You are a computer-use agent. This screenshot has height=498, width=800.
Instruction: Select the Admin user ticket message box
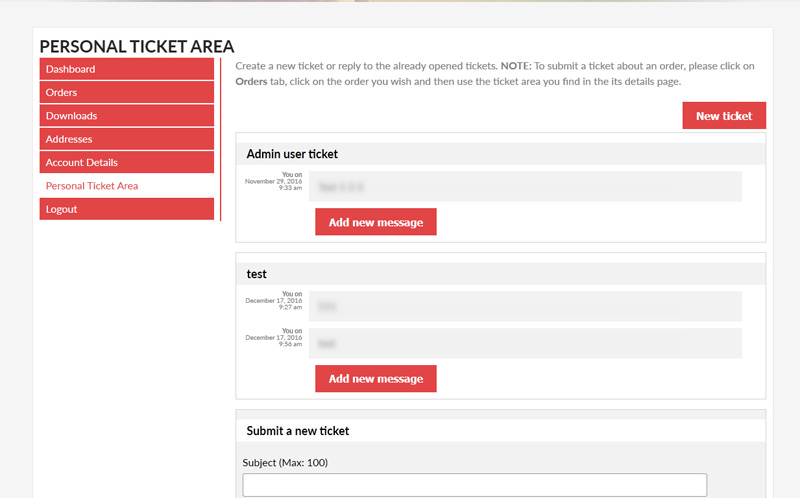tap(525, 186)
